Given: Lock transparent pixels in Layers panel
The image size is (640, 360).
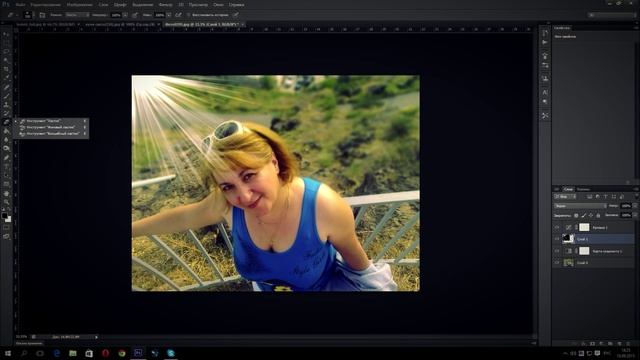Looking at the screenshot, I should pyautogui.click(x=576, y=216).
